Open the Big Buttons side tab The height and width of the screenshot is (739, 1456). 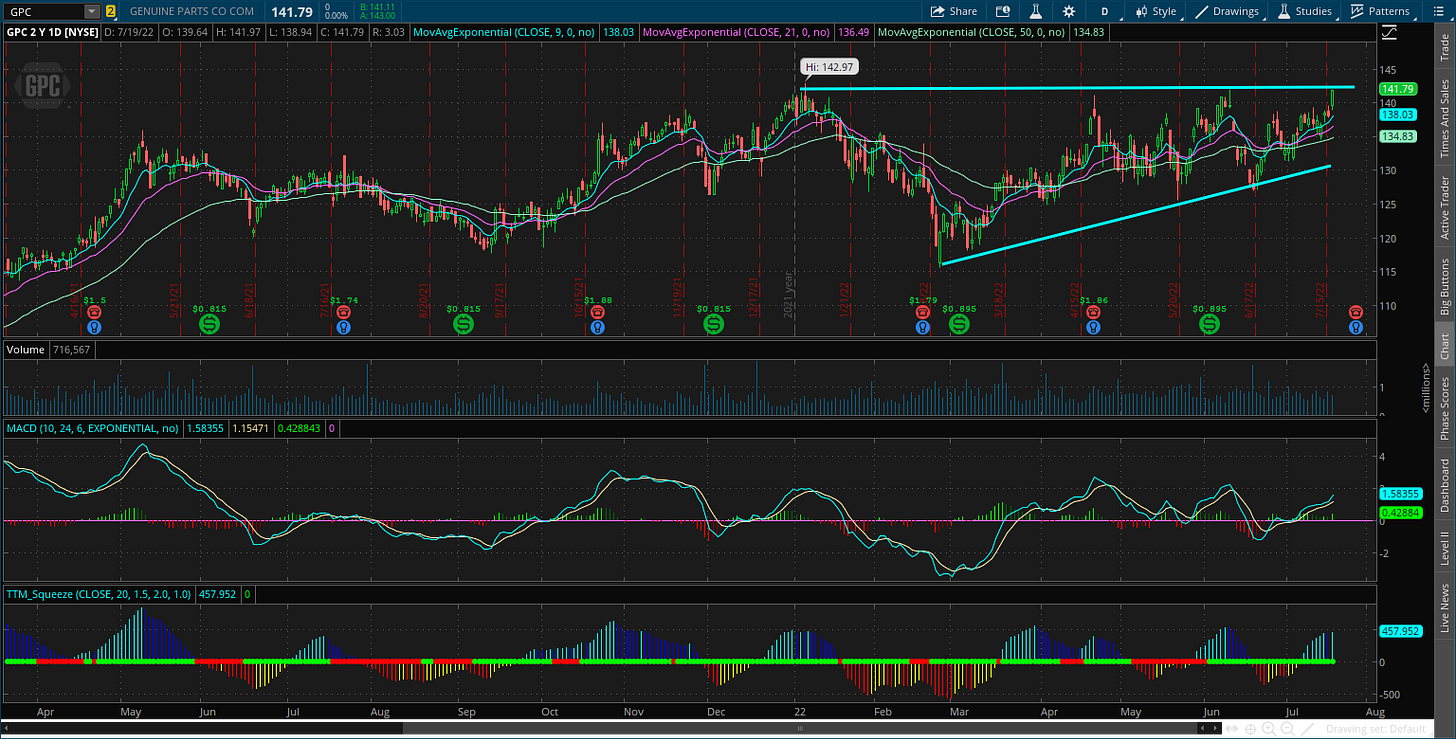tap(1444, 286)
